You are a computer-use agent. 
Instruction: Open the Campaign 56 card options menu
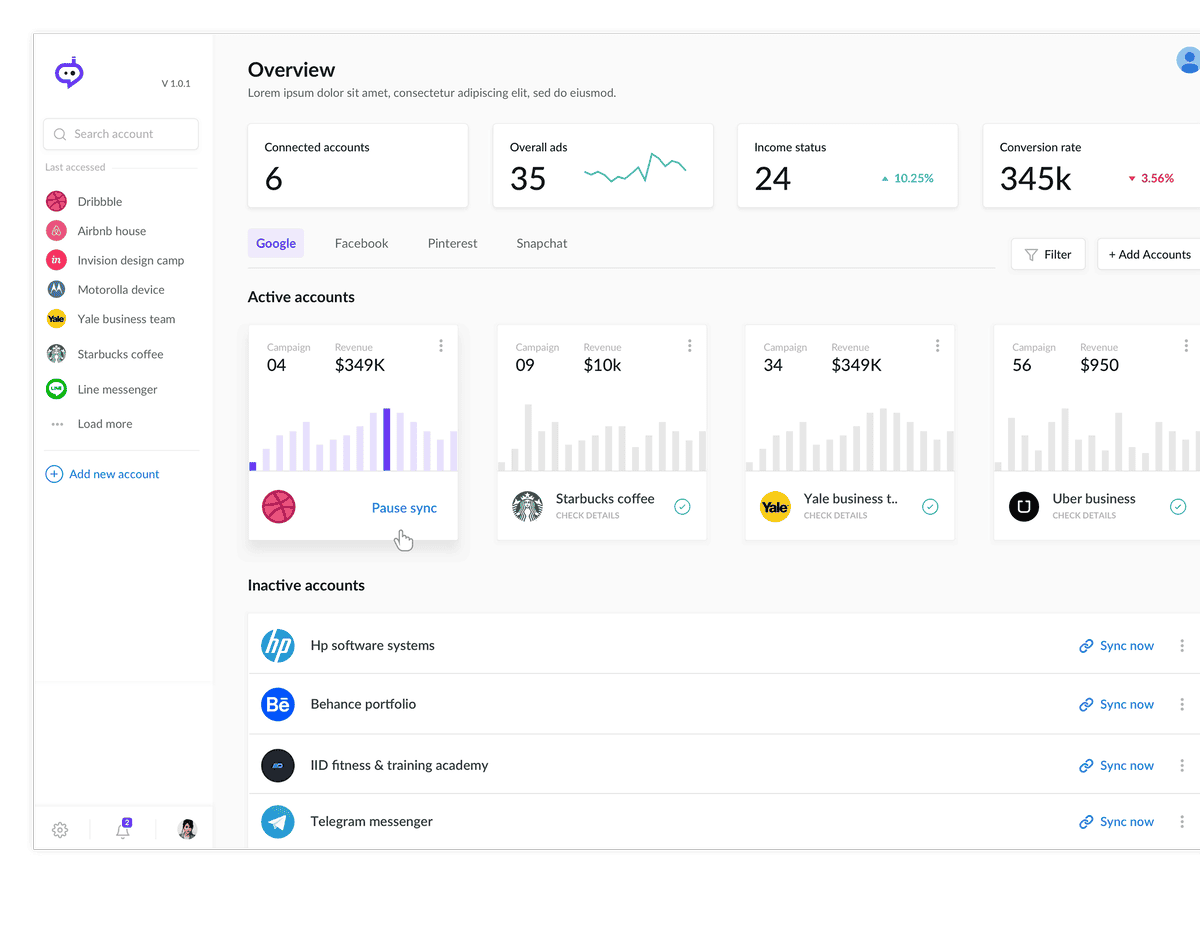tap(1186, 345)
